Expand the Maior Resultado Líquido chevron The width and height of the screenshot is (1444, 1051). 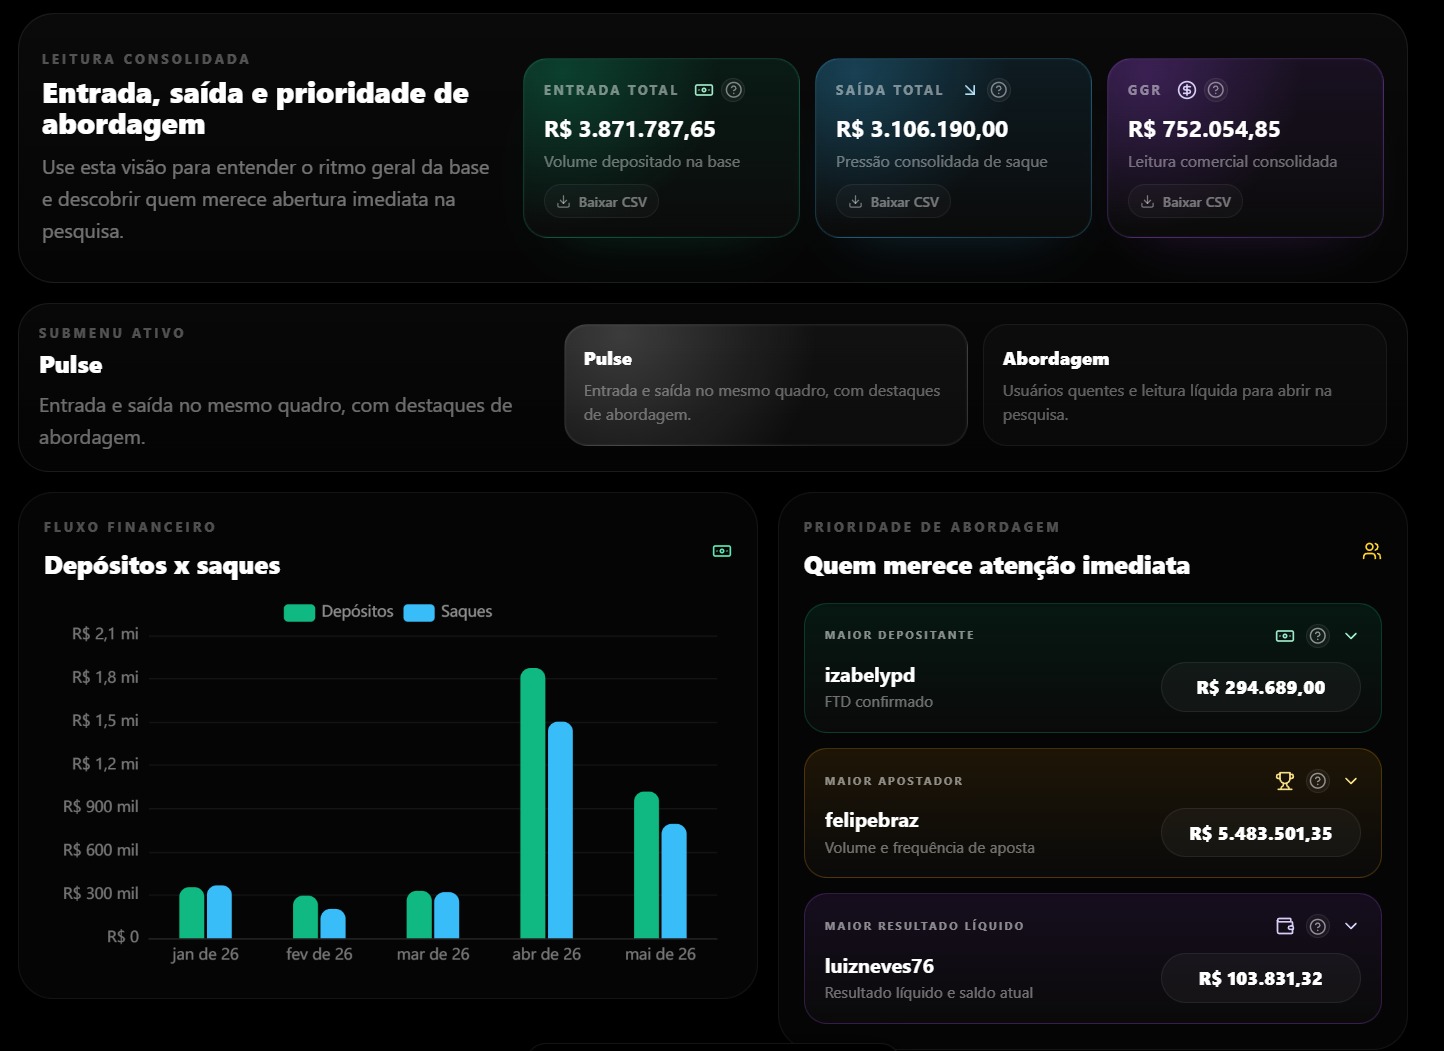click(1351, 926)
